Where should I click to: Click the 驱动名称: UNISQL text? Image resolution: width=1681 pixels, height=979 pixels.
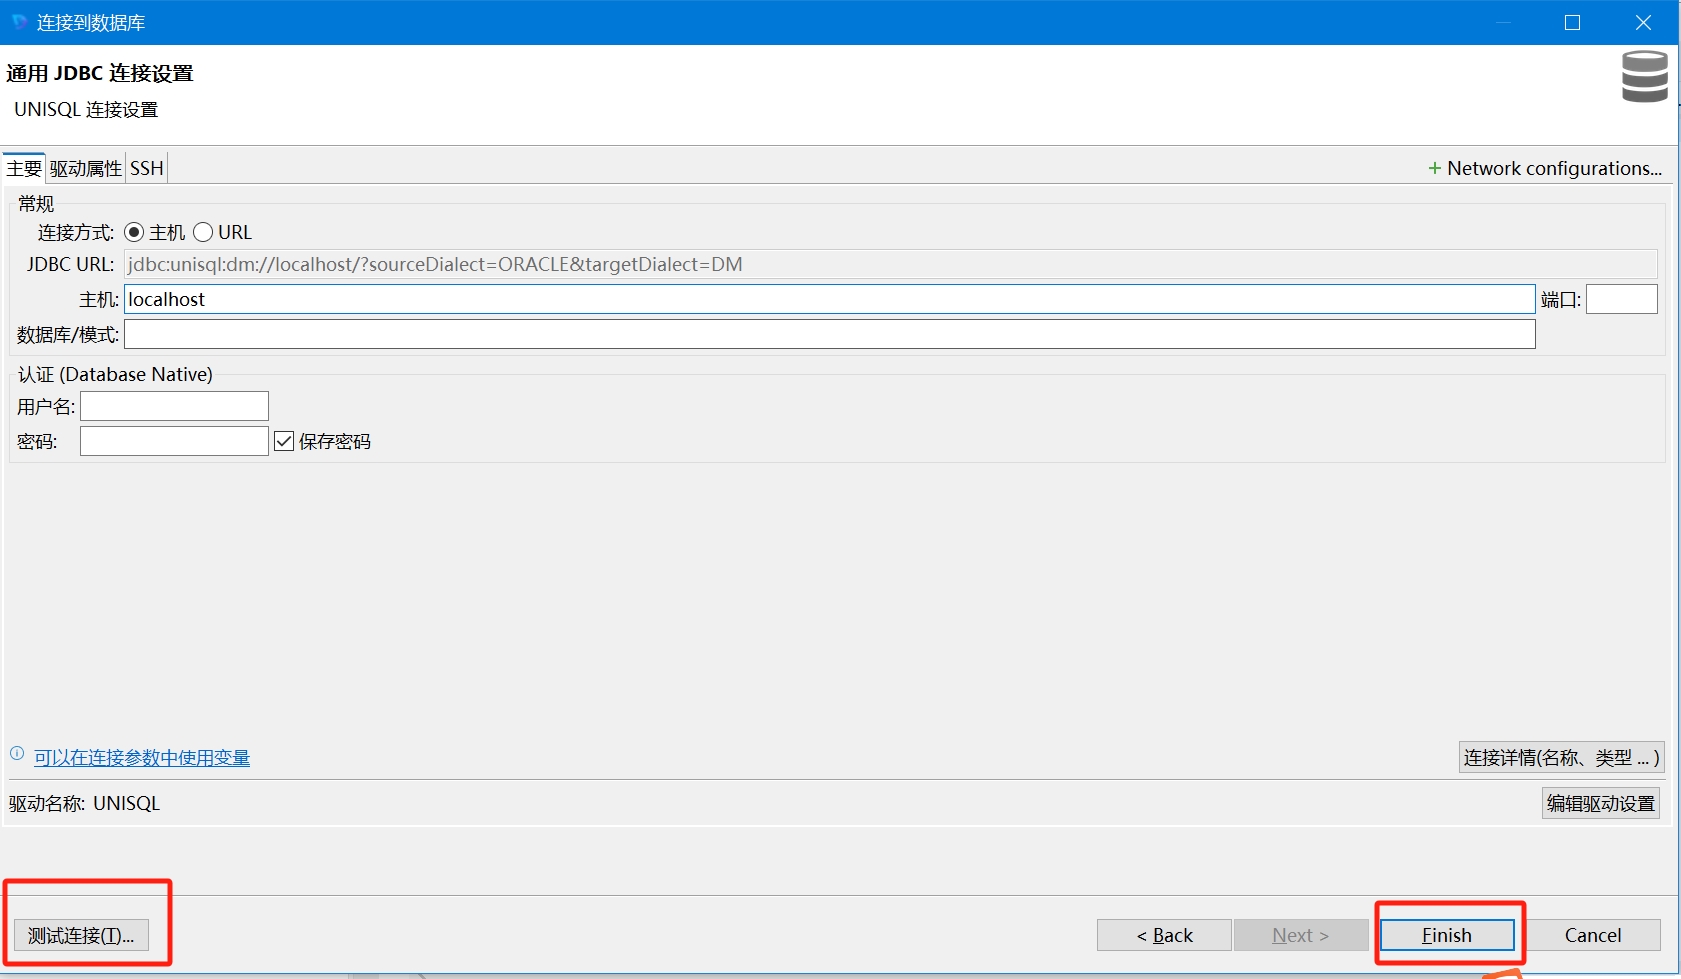tap(85, 803)
